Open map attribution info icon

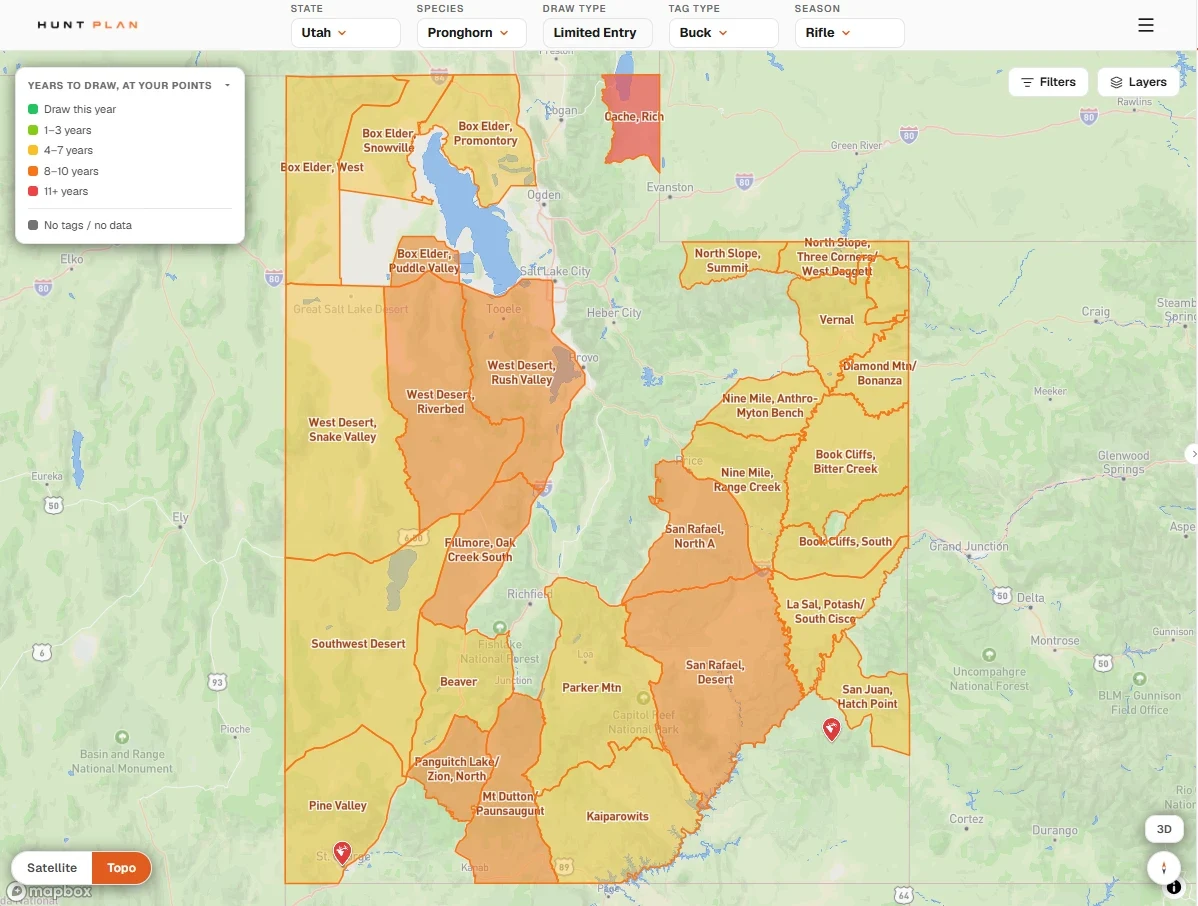pos(1174,888)
